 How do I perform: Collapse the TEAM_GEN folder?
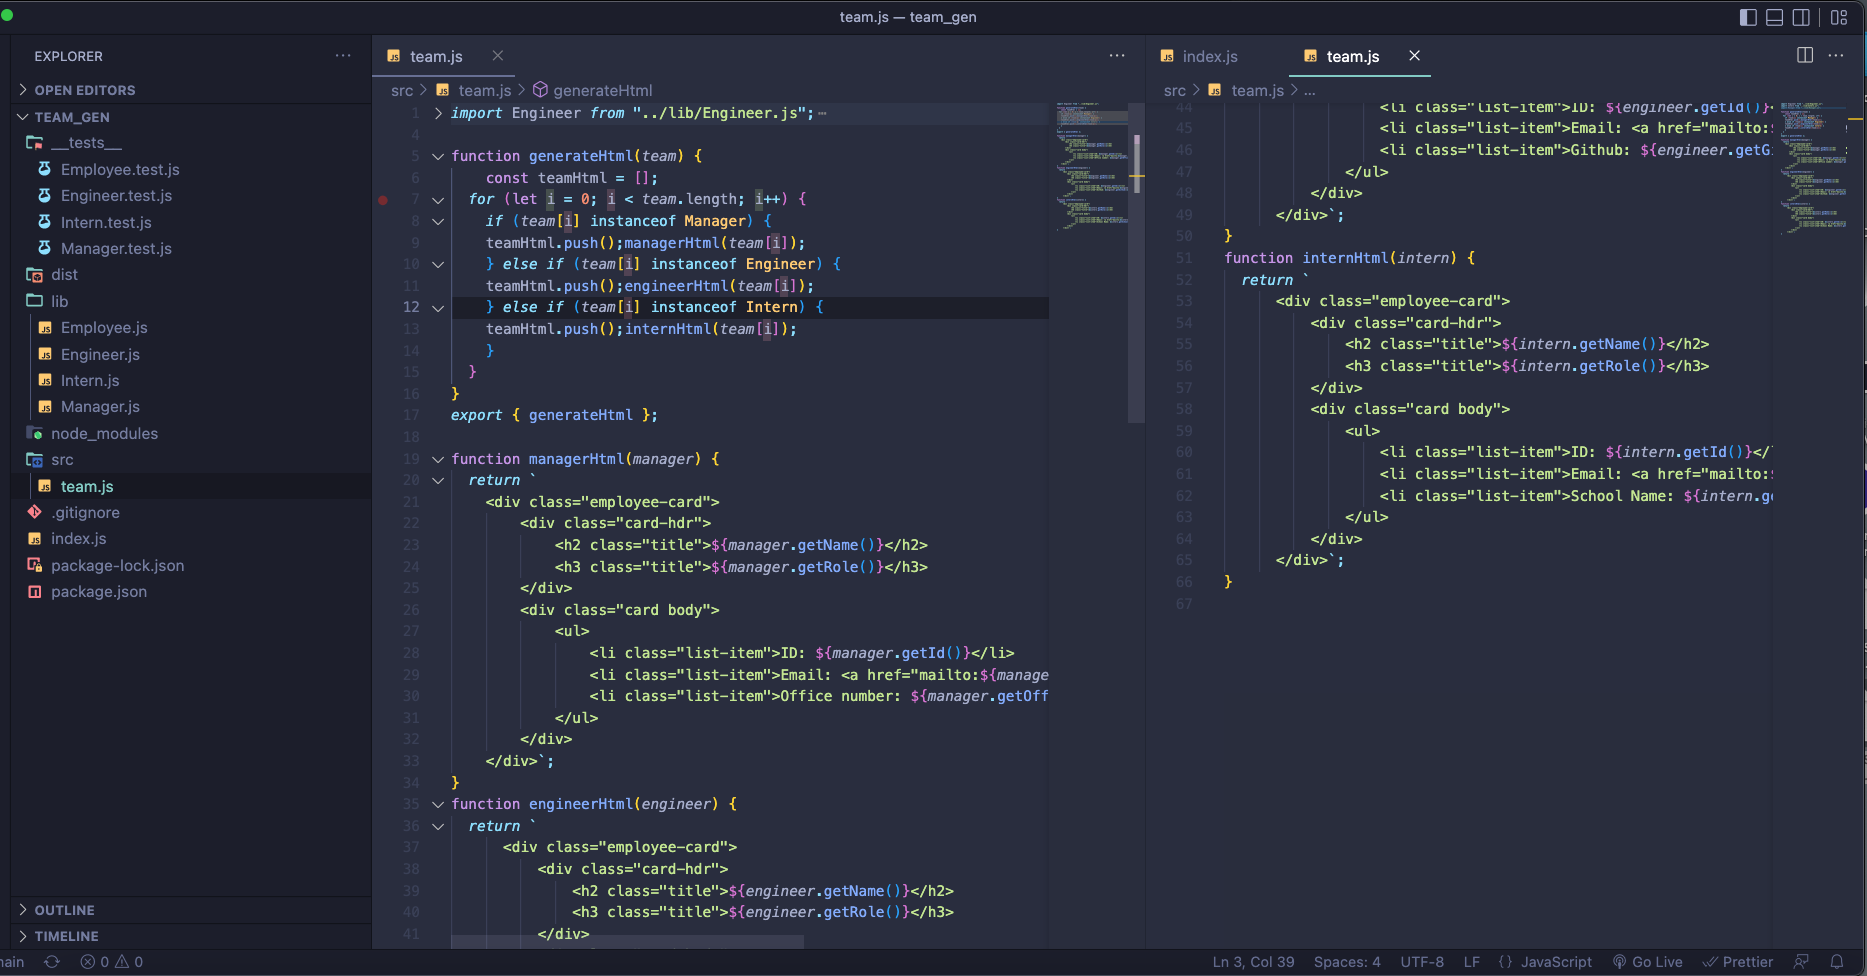(22, 117)
